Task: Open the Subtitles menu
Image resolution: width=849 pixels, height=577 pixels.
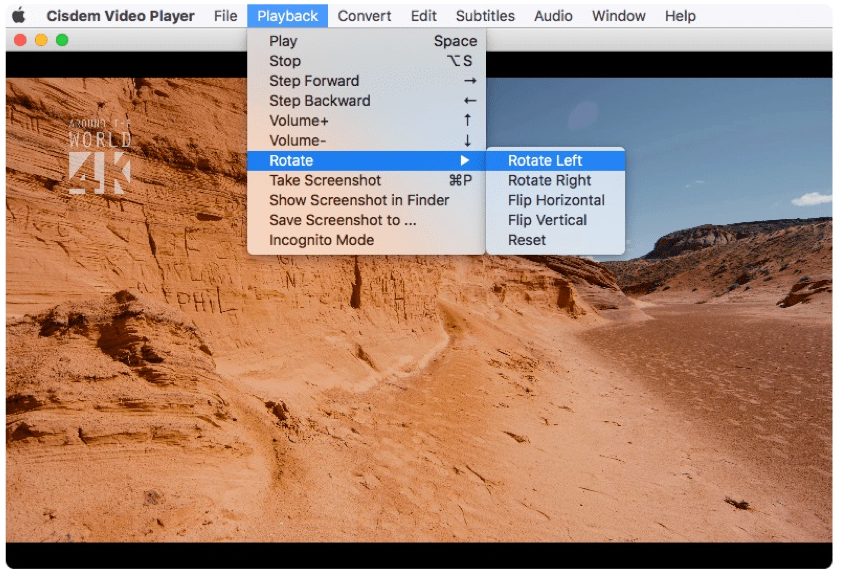Action: click(x=485, y=16)
